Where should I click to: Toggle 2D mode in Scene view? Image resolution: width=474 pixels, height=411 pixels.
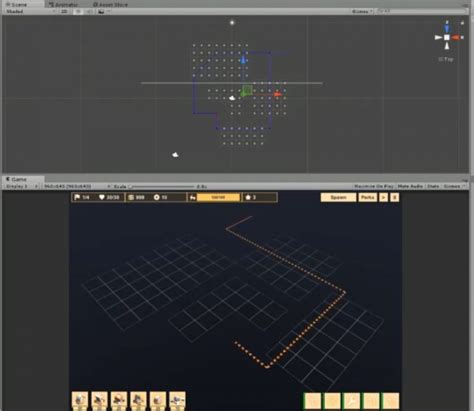[x=65, y=11]
